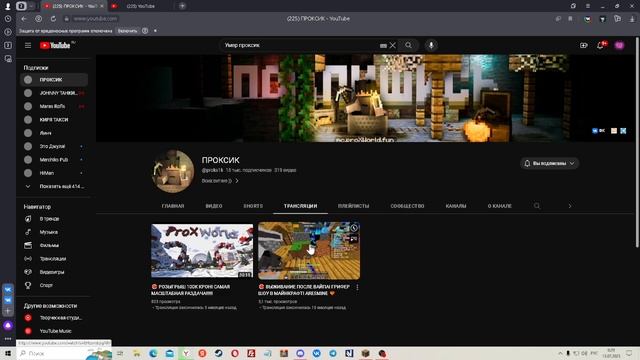Open the create video button
This screenshot has height=360, width=640.
[x=584, y=45]
